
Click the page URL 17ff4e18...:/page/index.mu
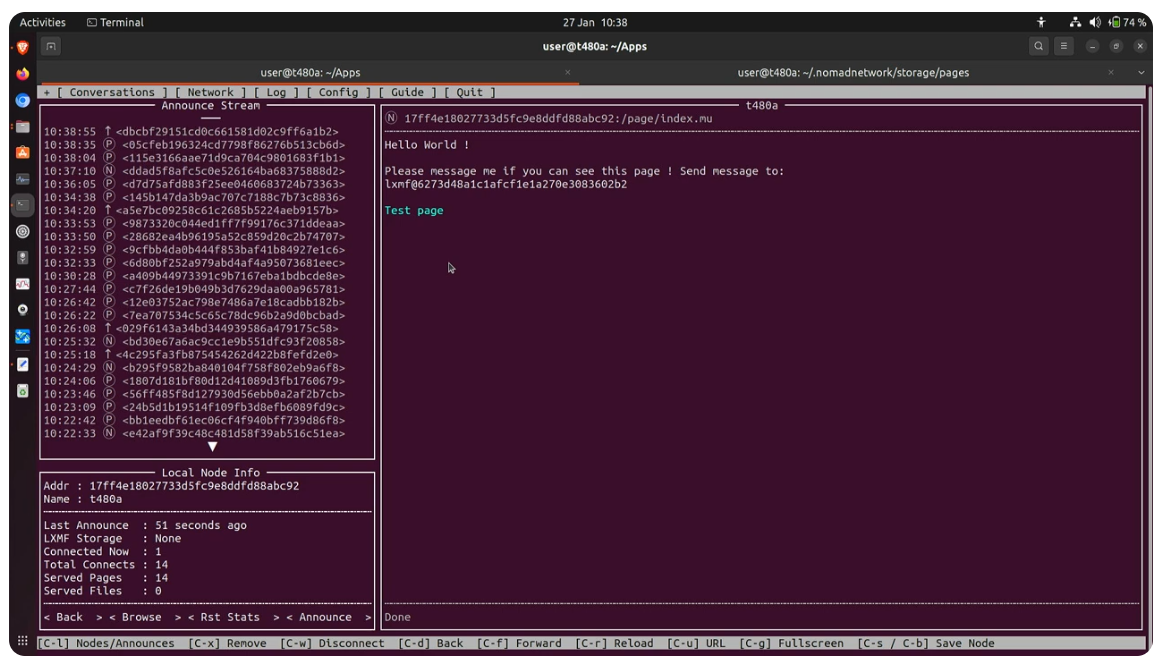coord(558,119)
